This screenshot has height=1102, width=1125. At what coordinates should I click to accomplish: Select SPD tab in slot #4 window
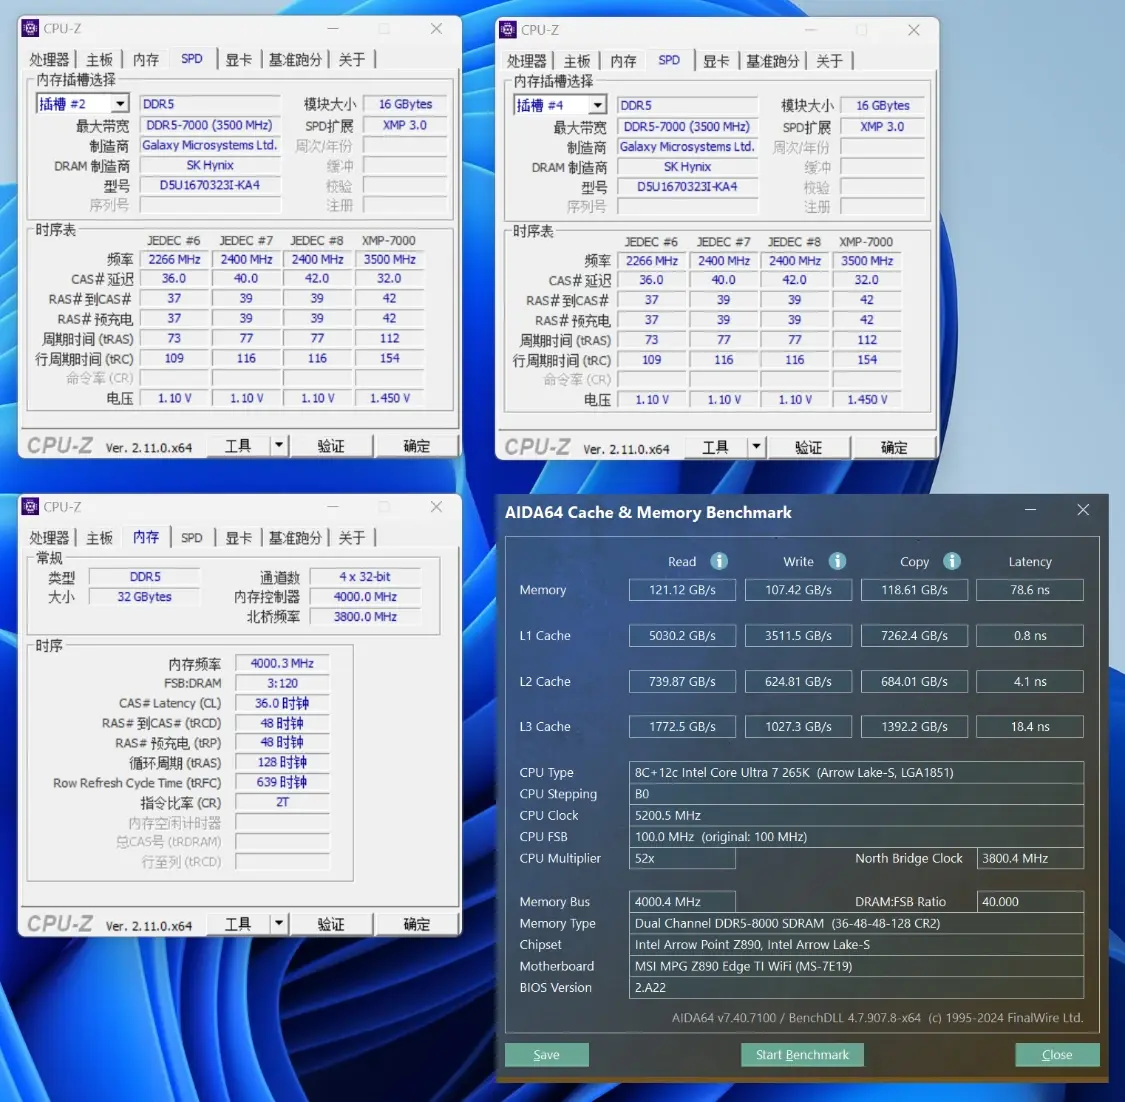click(669, 60)
